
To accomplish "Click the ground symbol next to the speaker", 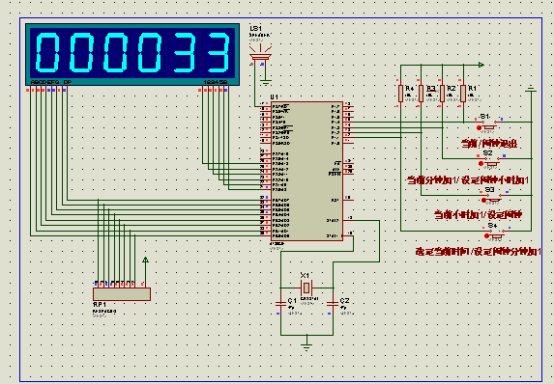I will [x=266, y=83].
